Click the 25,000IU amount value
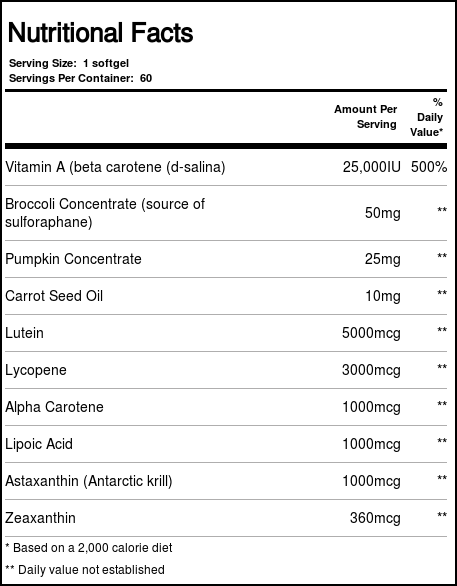 coord(371,167)
